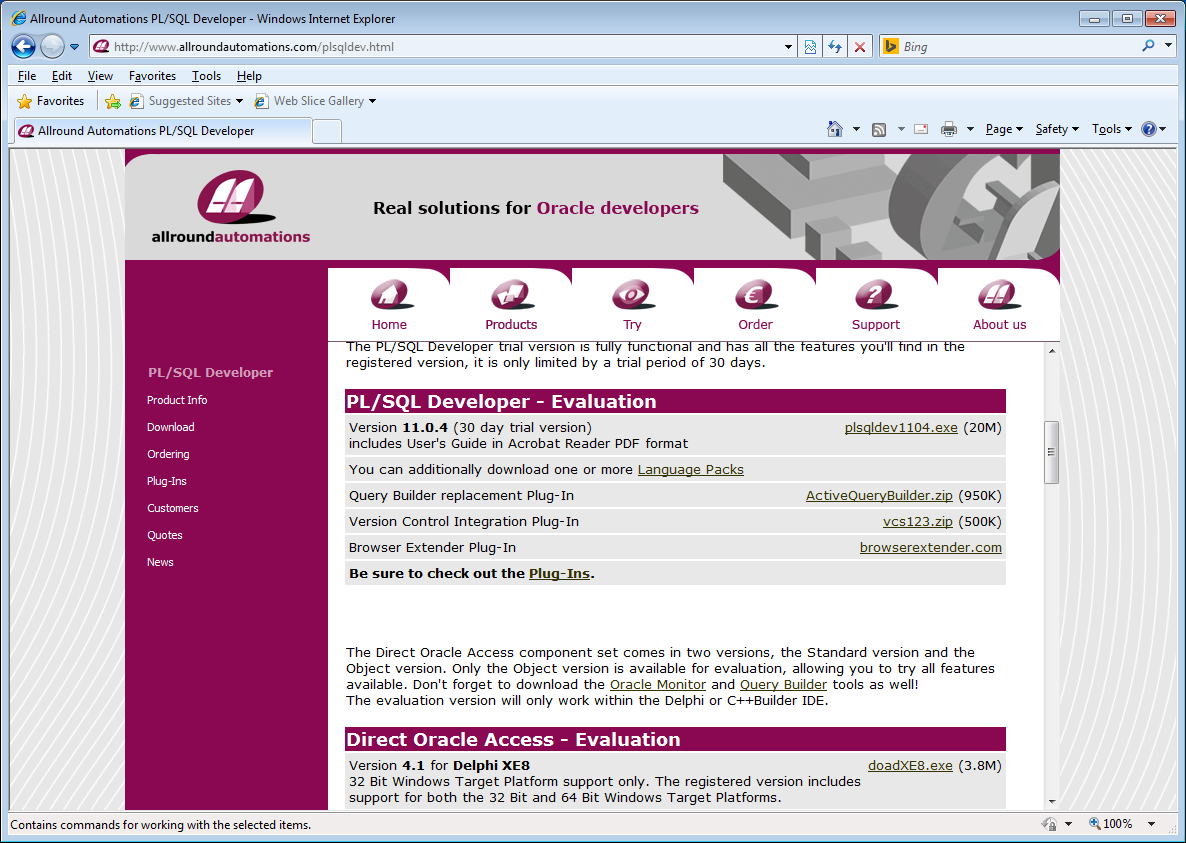This screenshot has height=843, width=1186.
Task: Open the Edit menu
Action: tap(61, 76)
